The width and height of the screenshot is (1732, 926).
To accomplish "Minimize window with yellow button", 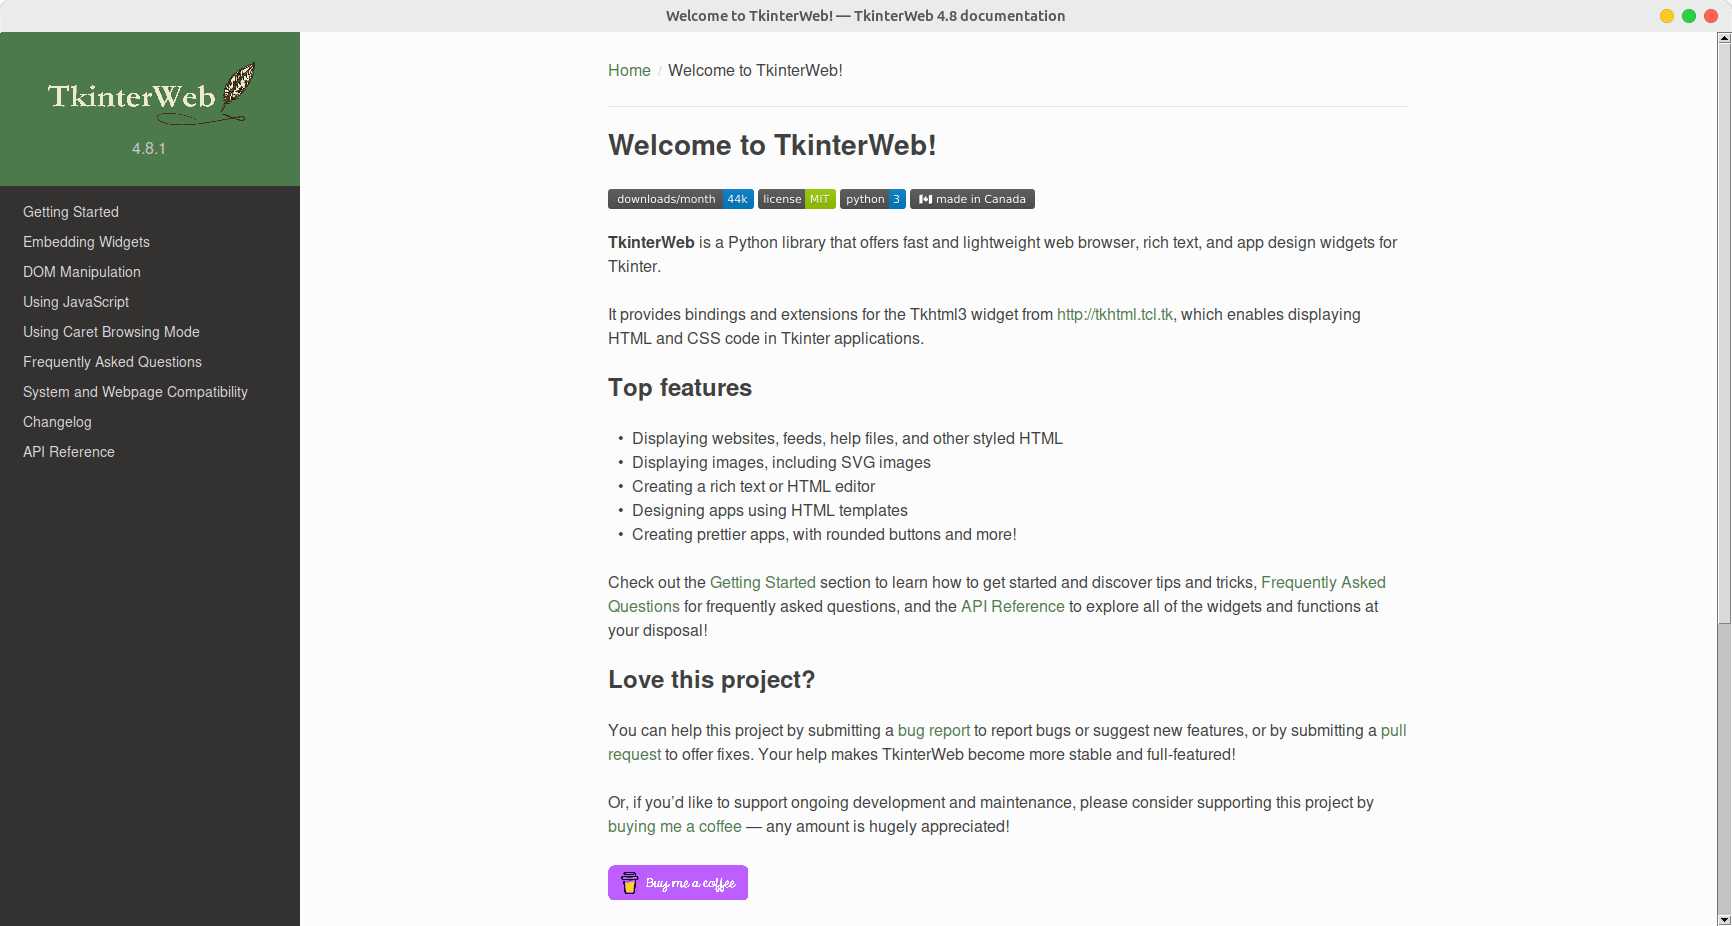I will [1667, 16].
